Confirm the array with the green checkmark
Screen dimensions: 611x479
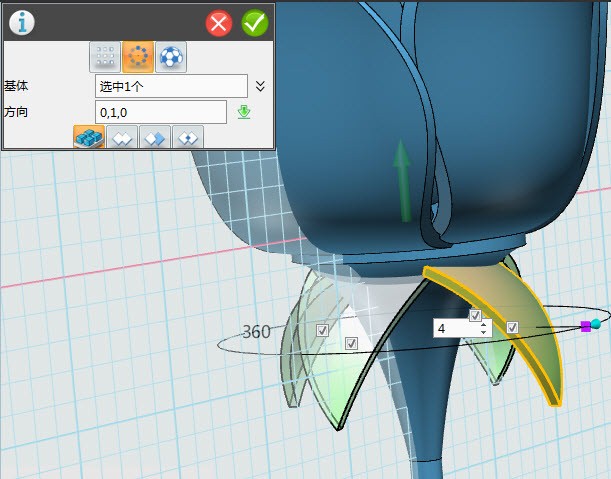point(255,23)
